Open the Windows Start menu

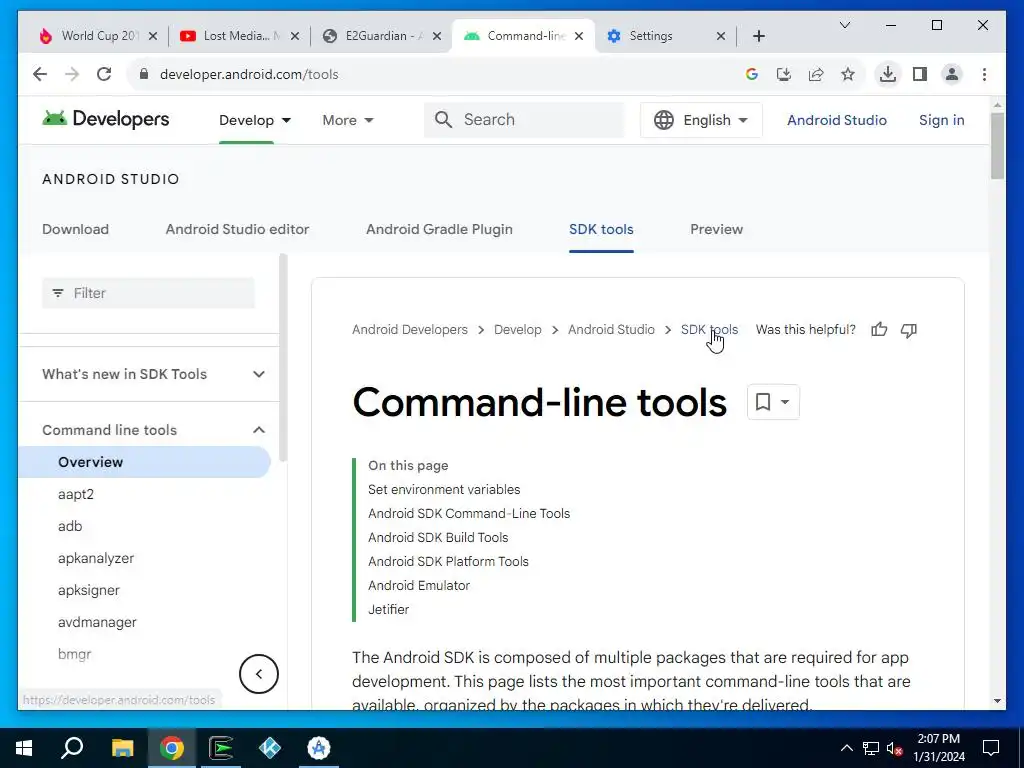(24, 748)
